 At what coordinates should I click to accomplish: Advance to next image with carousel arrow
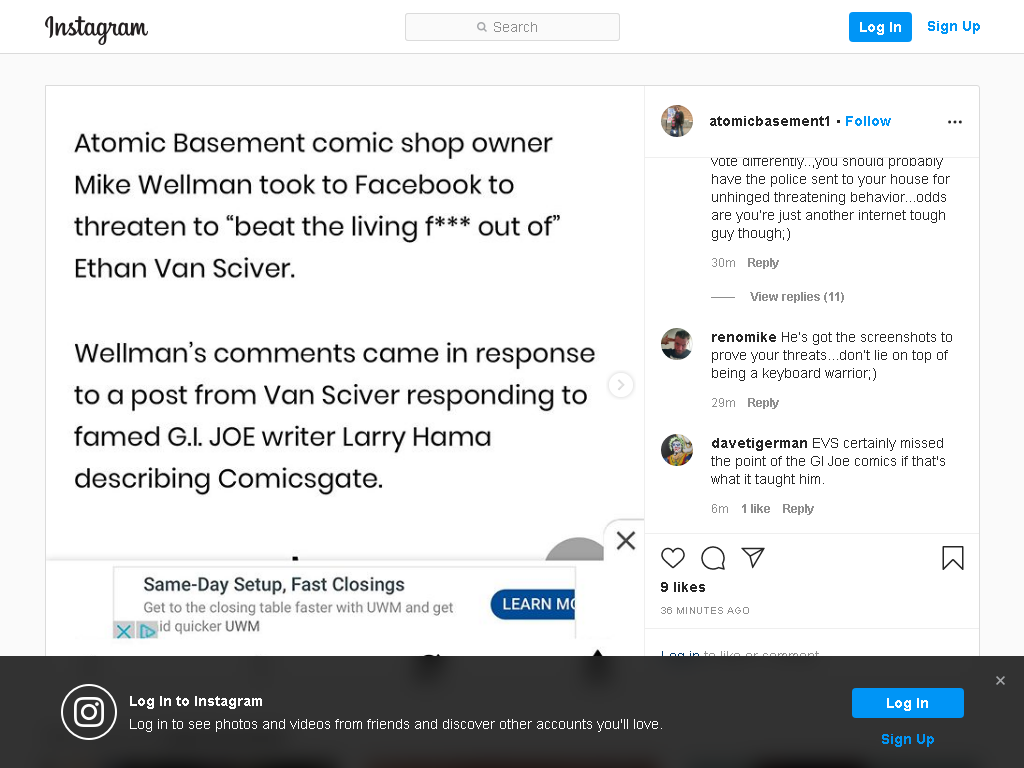620,385
